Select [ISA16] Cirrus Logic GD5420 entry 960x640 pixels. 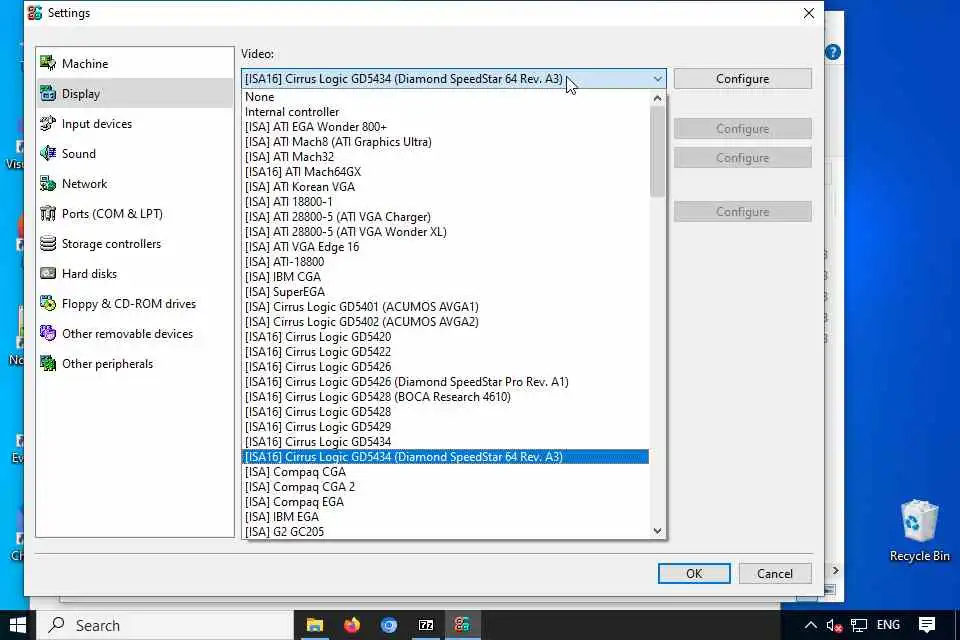[x=445, y=337]
